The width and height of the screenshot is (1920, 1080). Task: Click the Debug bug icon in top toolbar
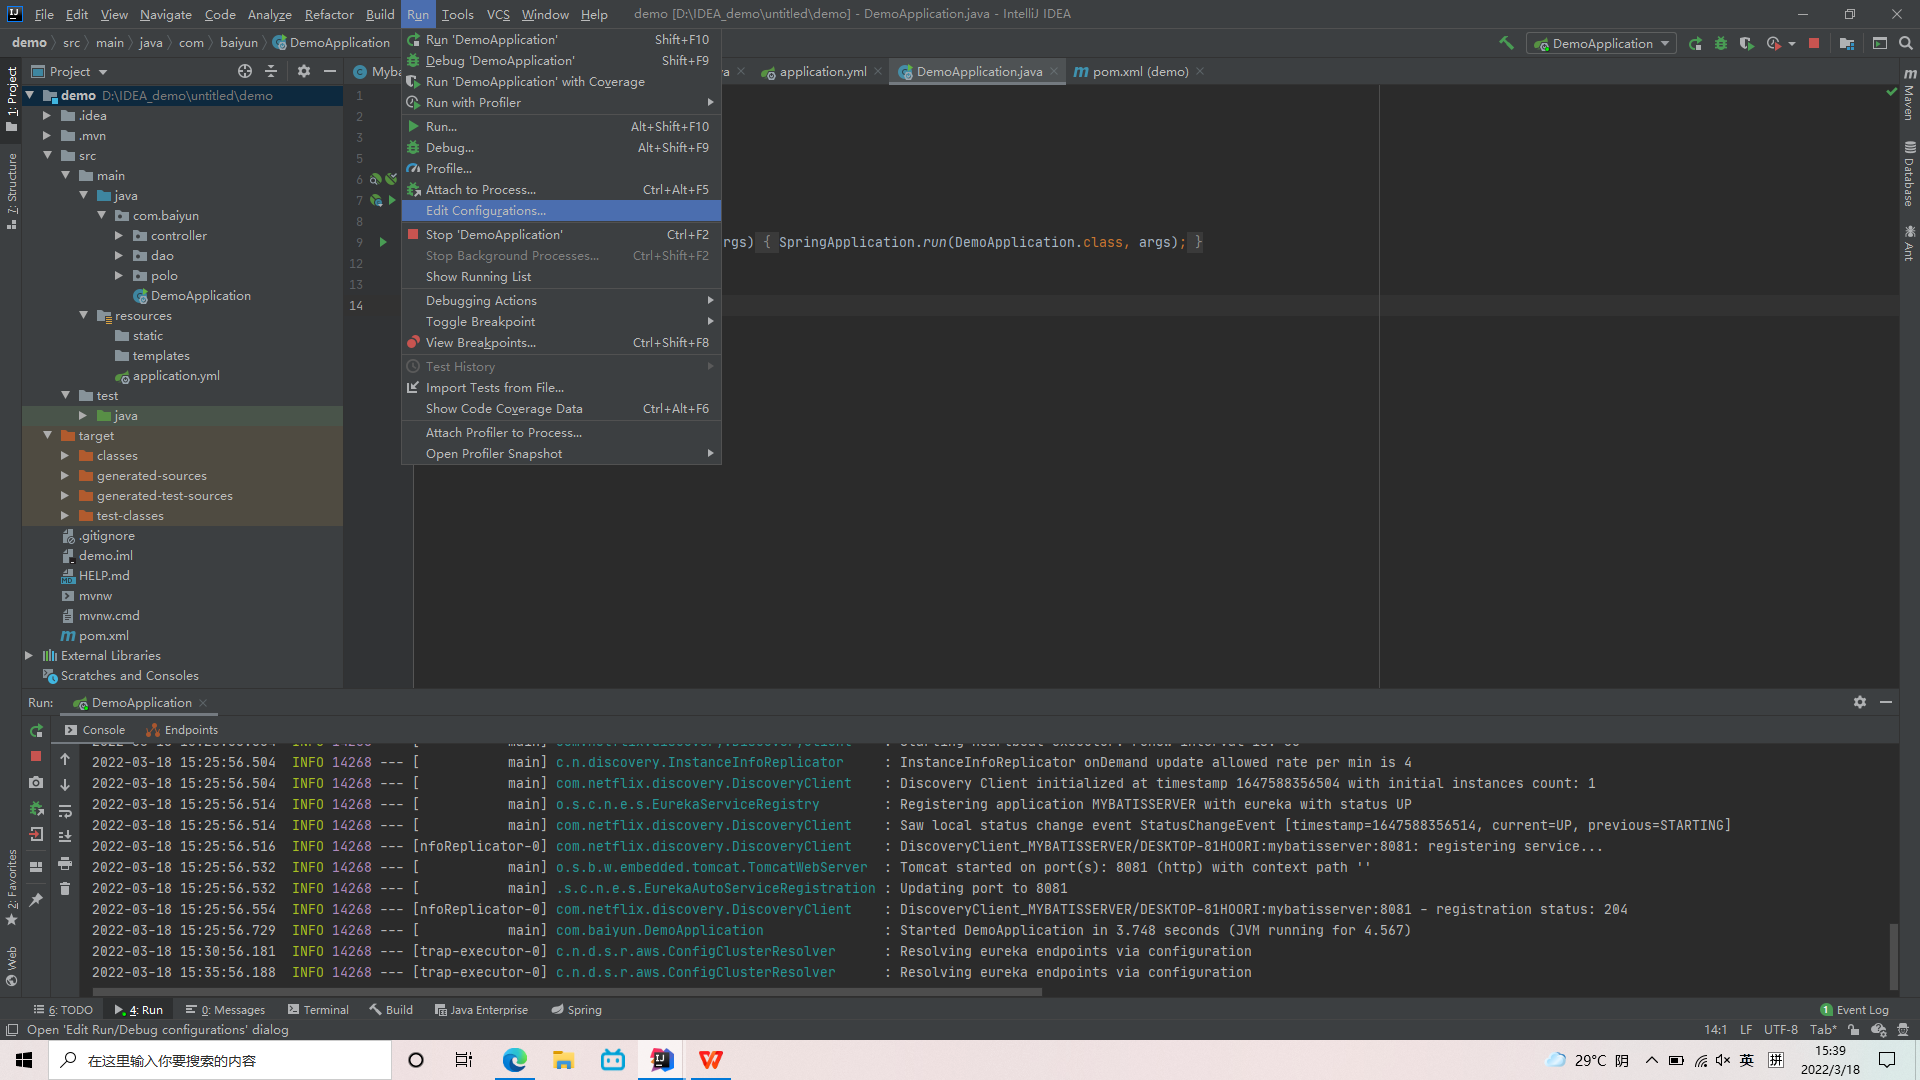click(x=1721, y=43)
